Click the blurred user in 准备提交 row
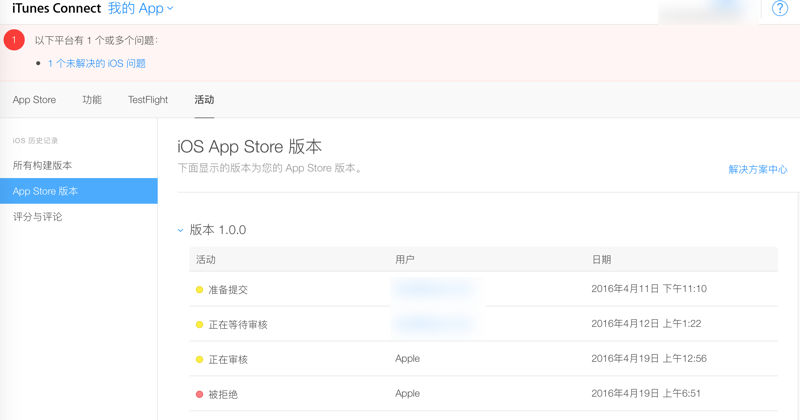This screenshot has height=420, width=800. click(x=432, y=290)
